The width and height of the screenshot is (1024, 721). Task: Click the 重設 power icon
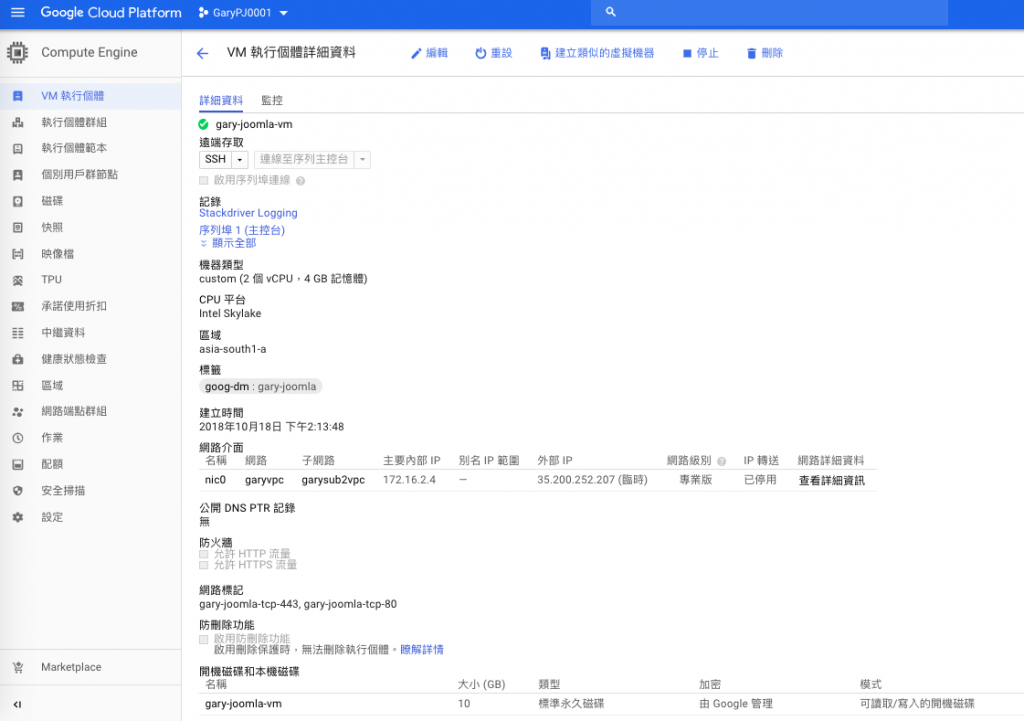click(481, 54)
